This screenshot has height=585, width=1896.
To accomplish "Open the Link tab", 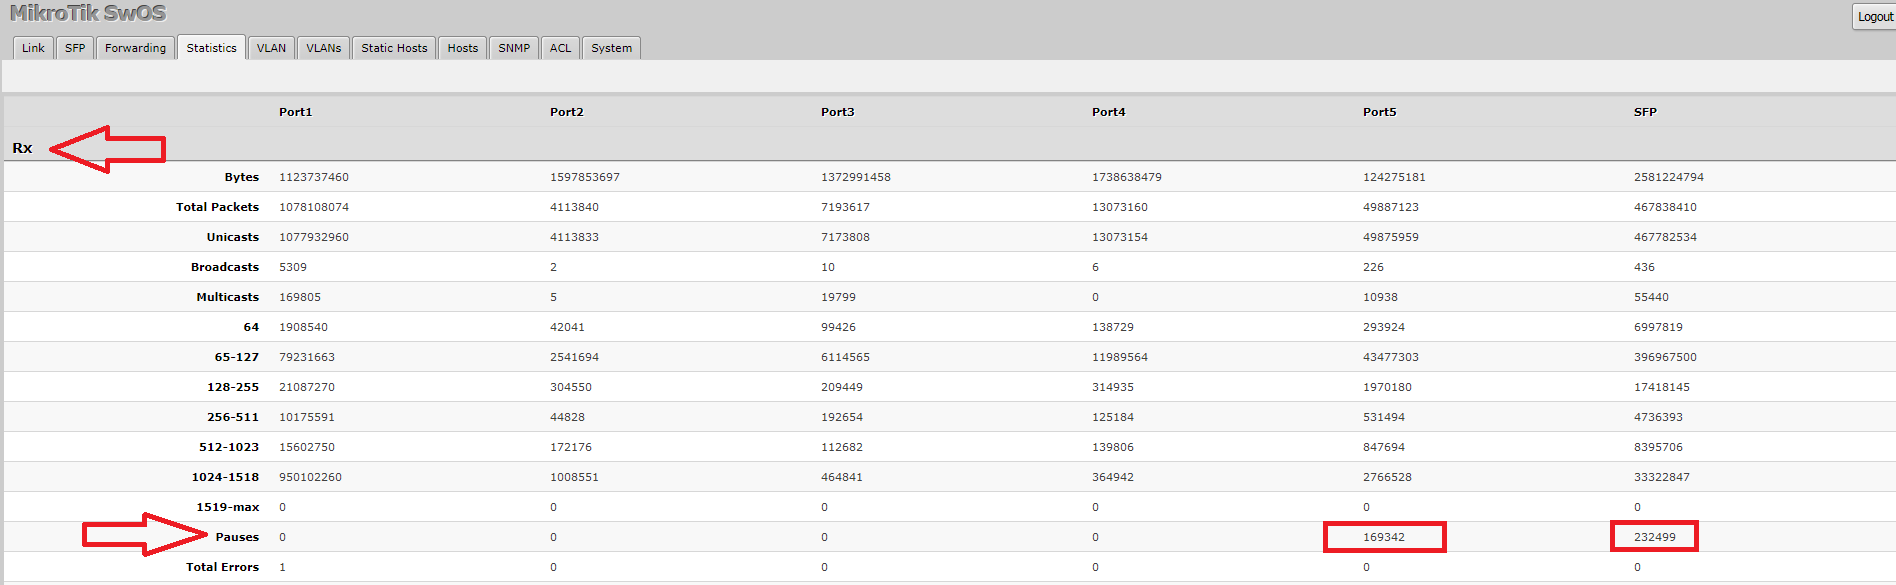I will pos(33,48).
